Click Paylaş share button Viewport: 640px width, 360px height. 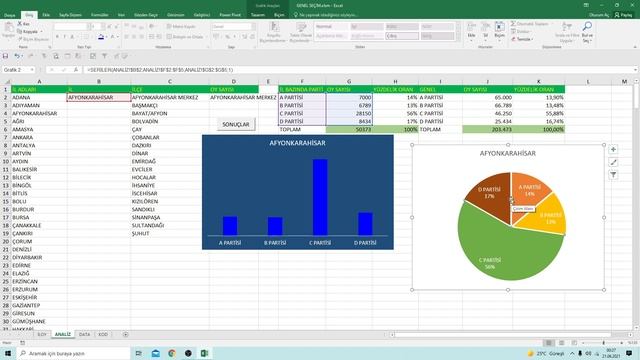[623, 15]
